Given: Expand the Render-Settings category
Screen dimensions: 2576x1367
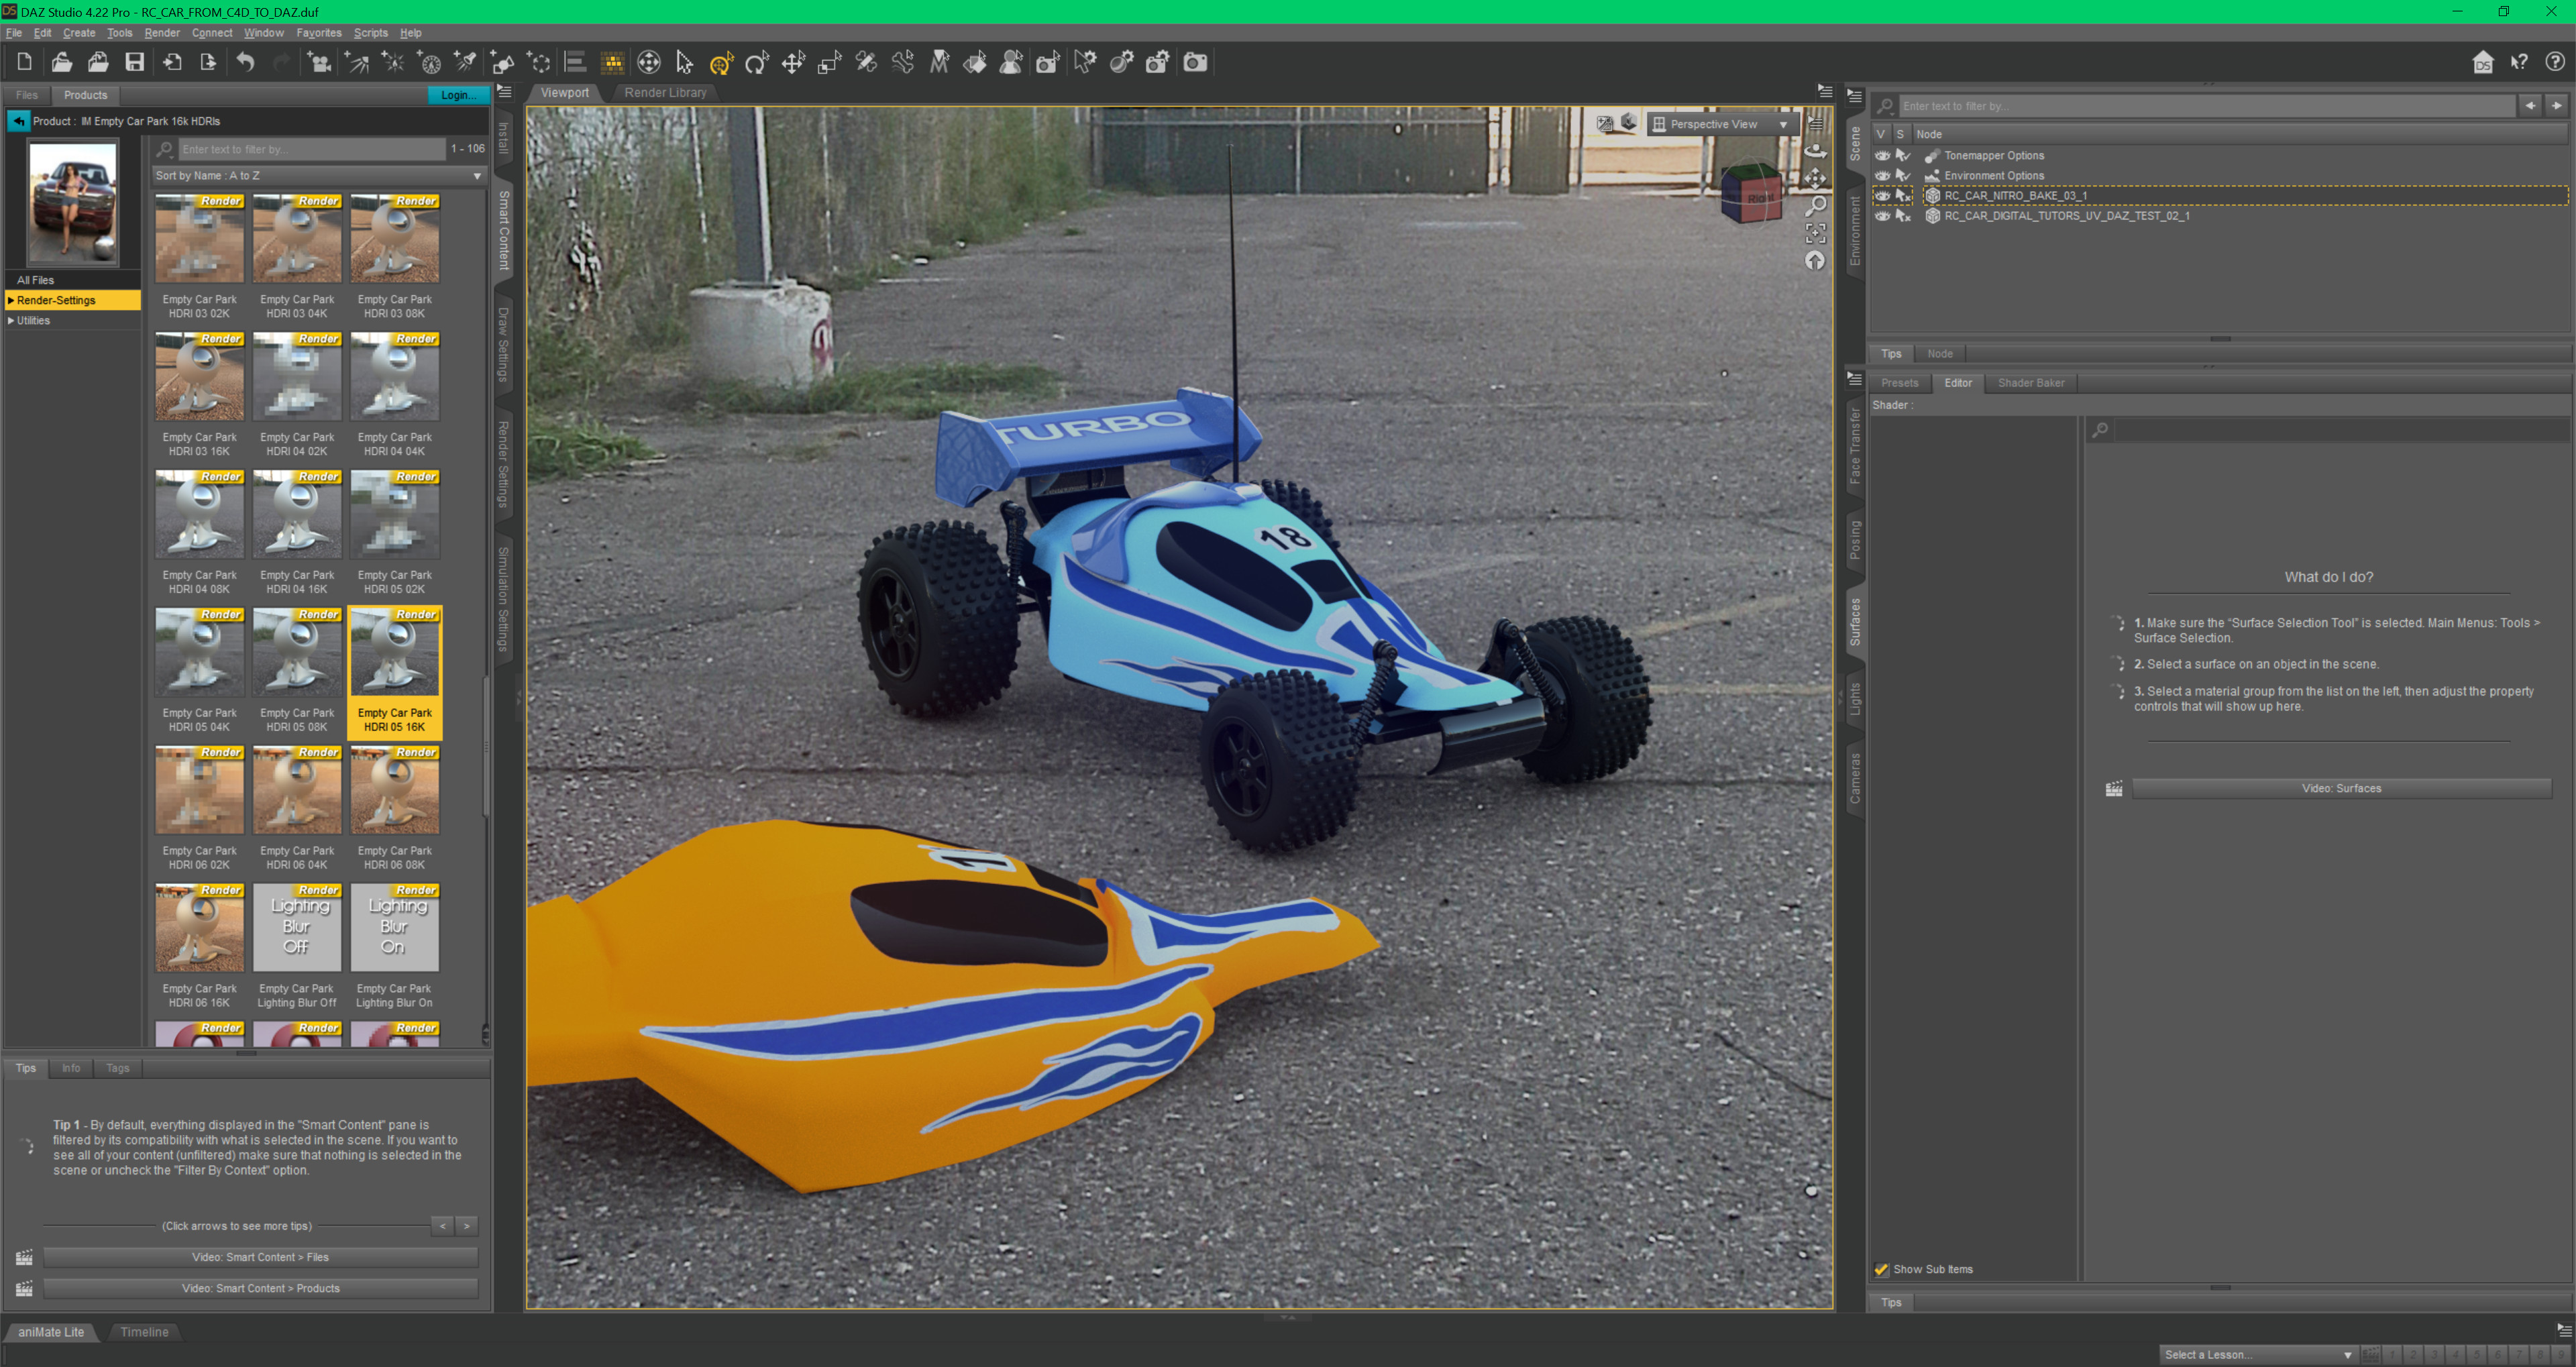Looking at the screenshot, I should tap(11, 300).
